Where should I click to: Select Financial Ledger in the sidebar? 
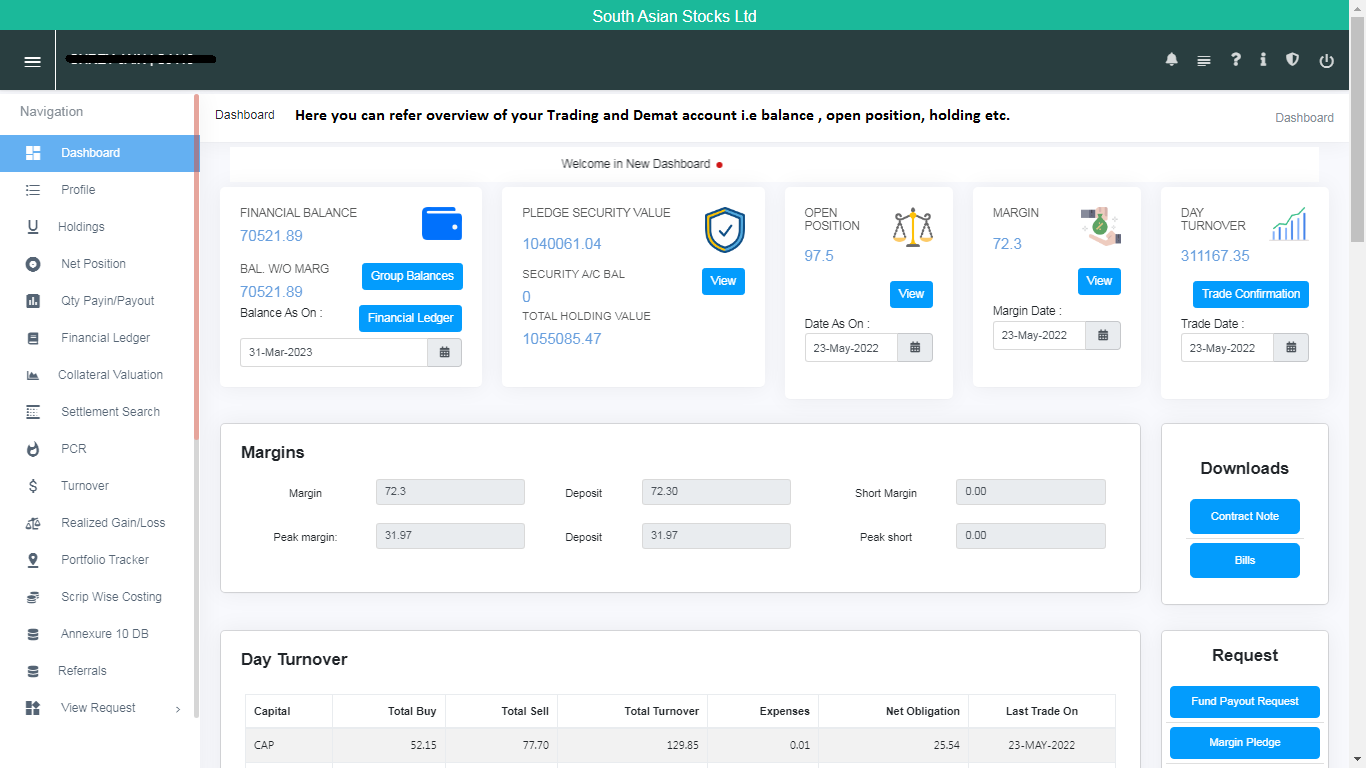click(x=105, y=338)
